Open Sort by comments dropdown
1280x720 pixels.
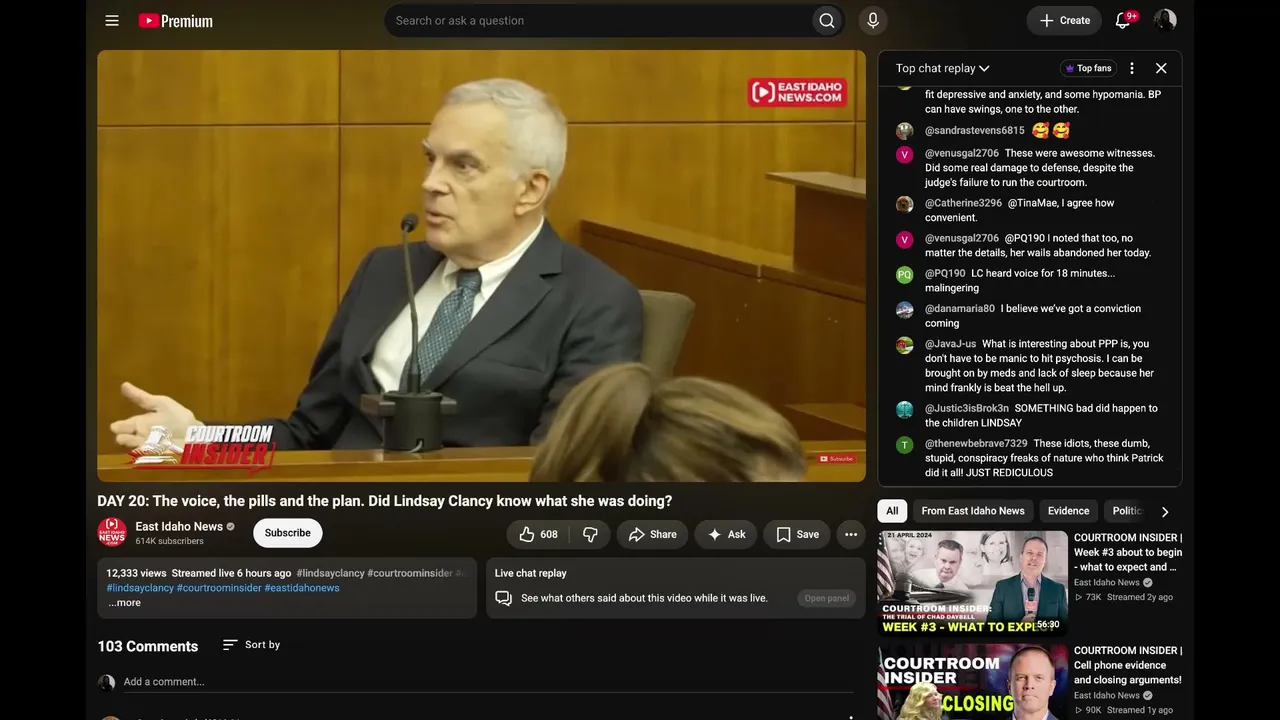pyautogui.click(x=251, y=645)
